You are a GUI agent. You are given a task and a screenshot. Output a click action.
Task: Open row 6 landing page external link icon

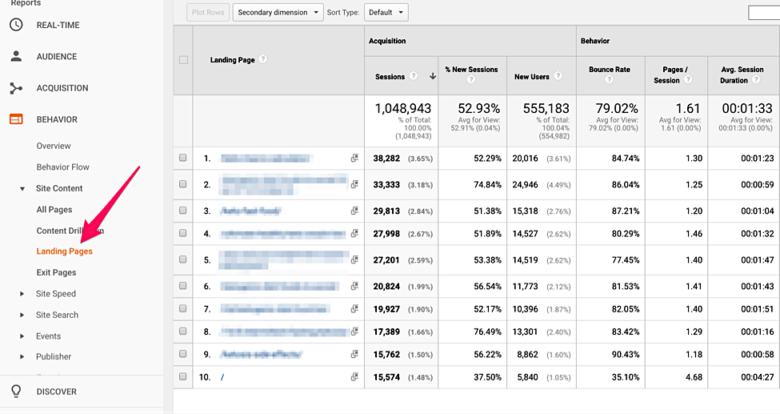pos(354,286)
